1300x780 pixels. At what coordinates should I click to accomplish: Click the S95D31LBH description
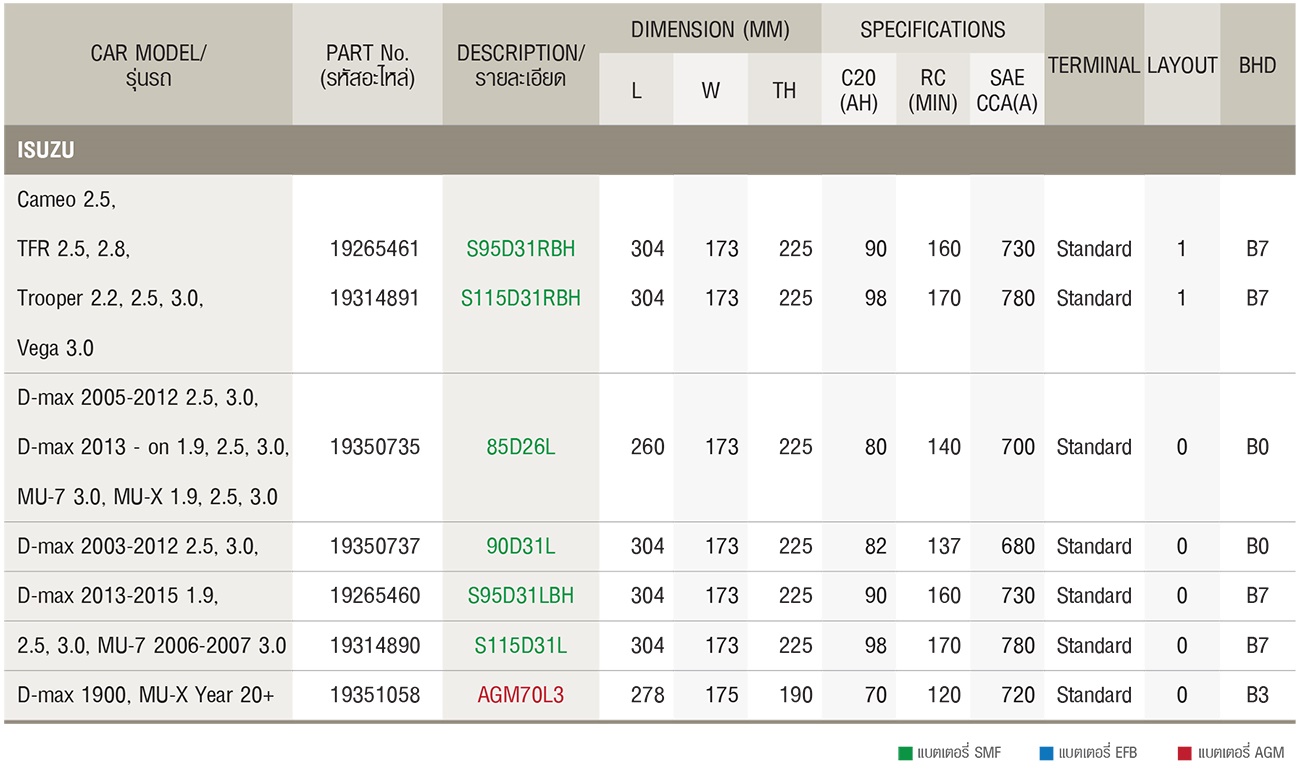521,596
